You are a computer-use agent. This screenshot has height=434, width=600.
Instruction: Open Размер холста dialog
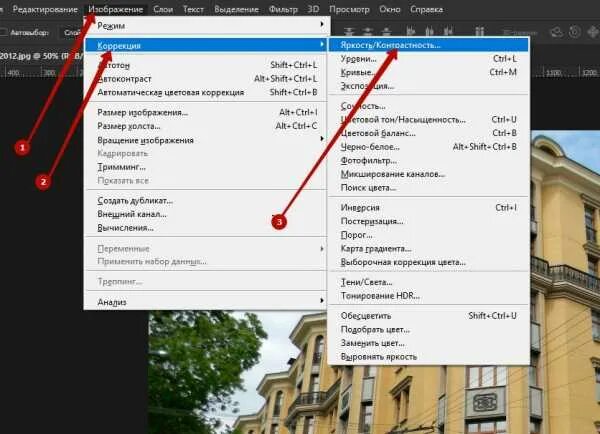(x=205, y=126)
